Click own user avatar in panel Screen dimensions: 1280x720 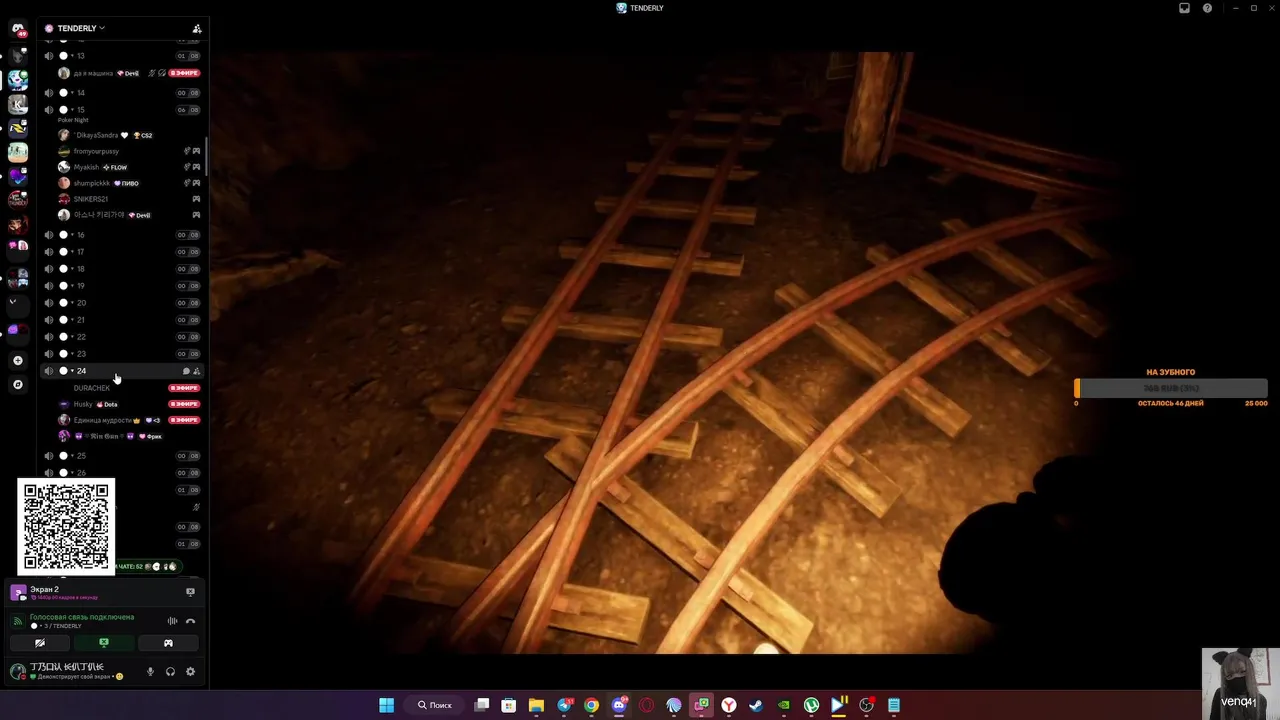click(18, 672)
